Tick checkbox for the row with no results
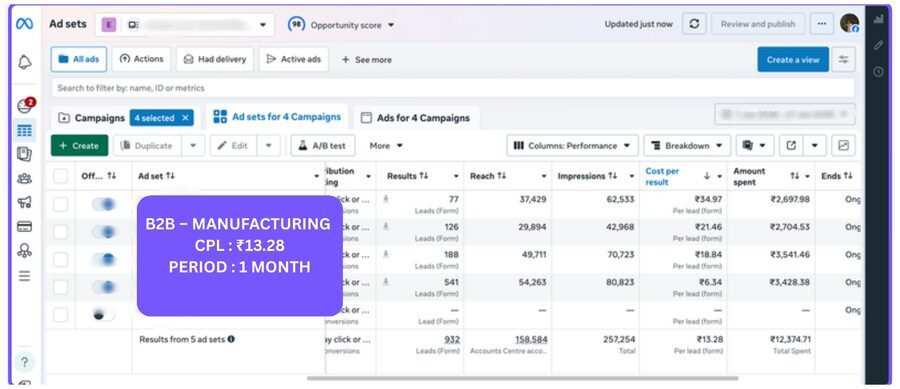 click(60, 314)
